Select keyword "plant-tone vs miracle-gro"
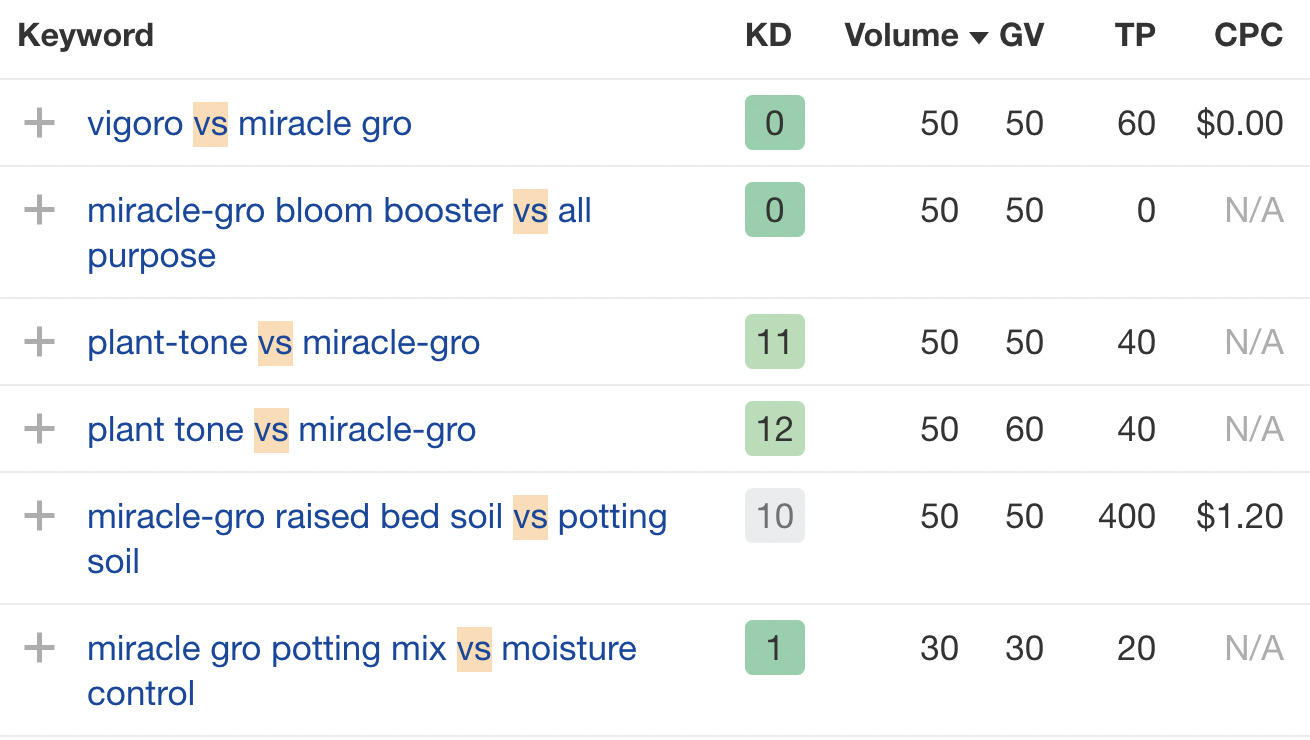Viewport: 1310px width, 740px height. (283, 342)
